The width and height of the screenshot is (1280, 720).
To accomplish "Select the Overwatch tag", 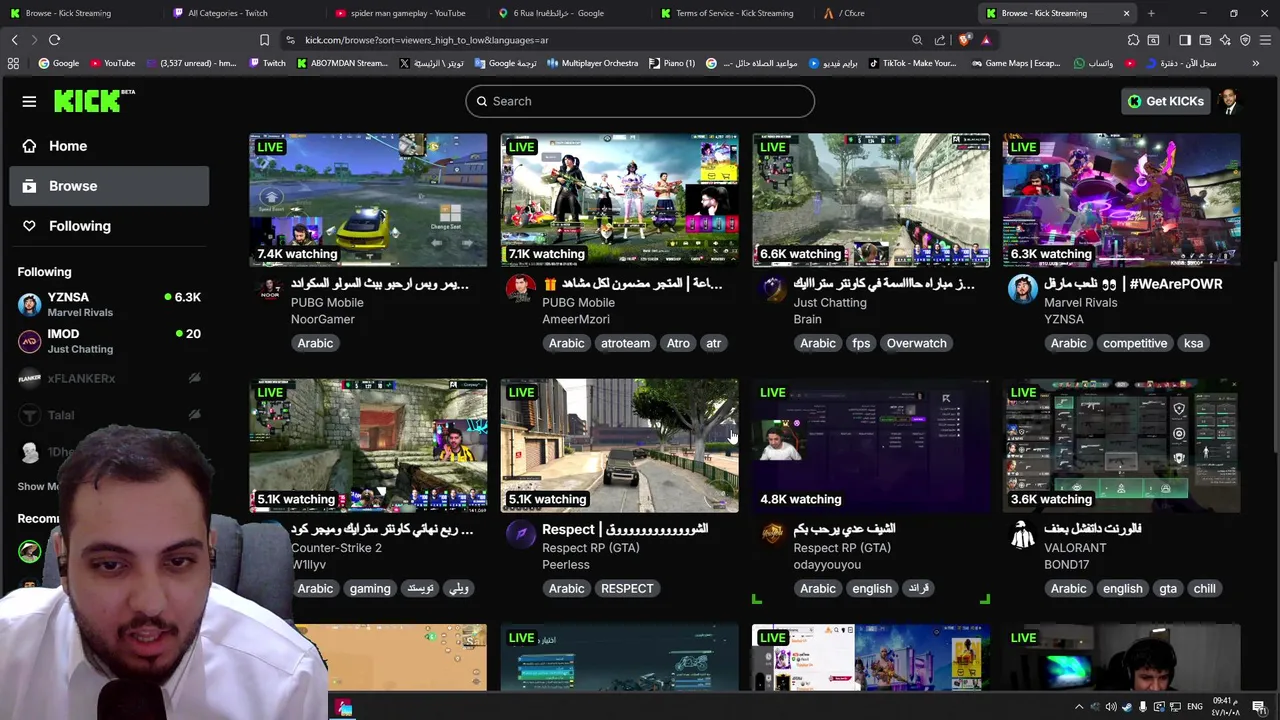I will (x=916, y=343).
